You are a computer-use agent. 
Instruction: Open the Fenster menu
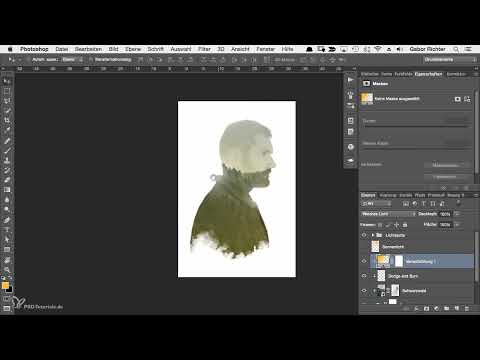pos(265,49)
